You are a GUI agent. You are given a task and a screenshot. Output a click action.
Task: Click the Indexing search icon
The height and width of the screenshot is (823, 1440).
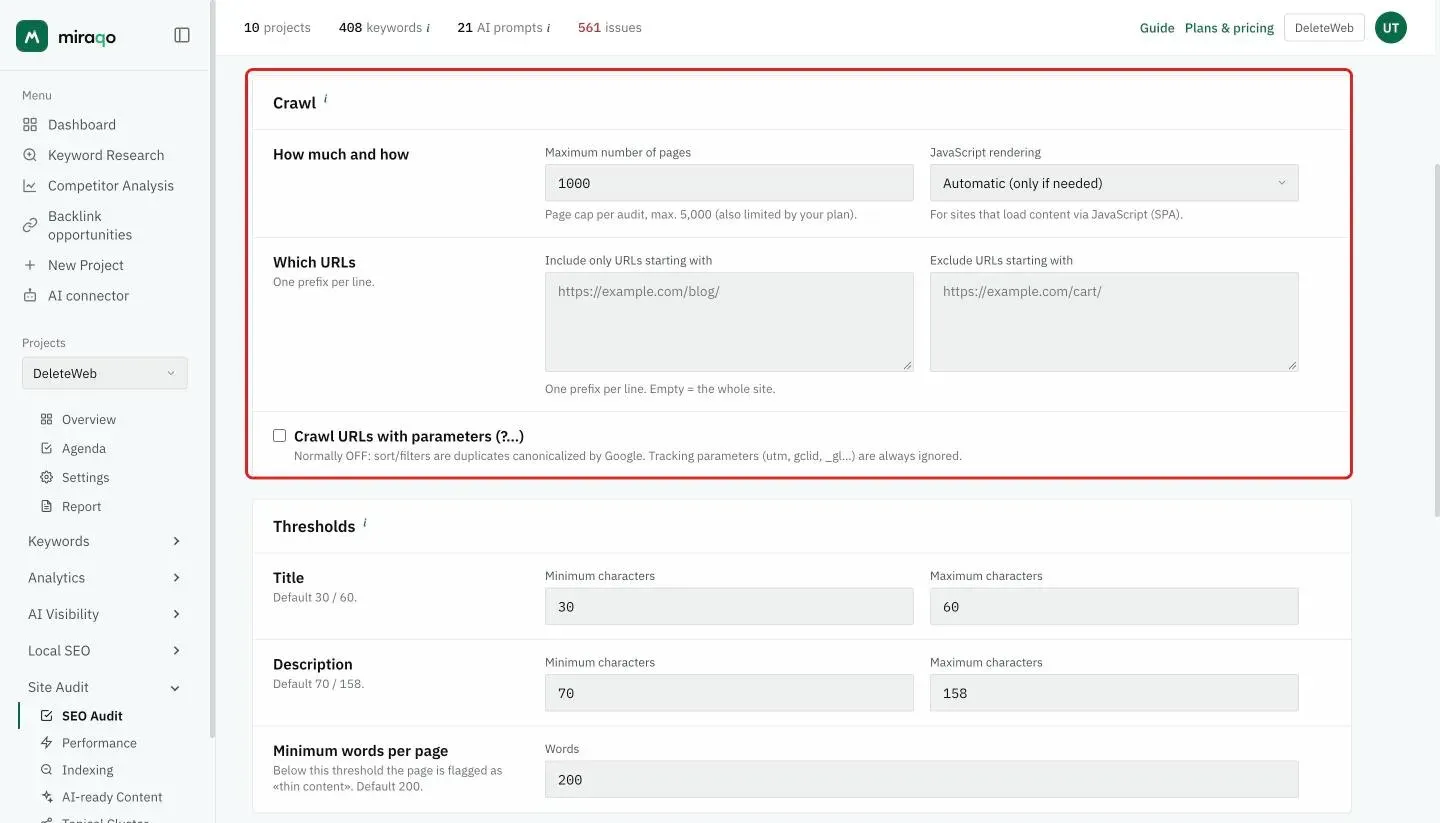(46, 770)
